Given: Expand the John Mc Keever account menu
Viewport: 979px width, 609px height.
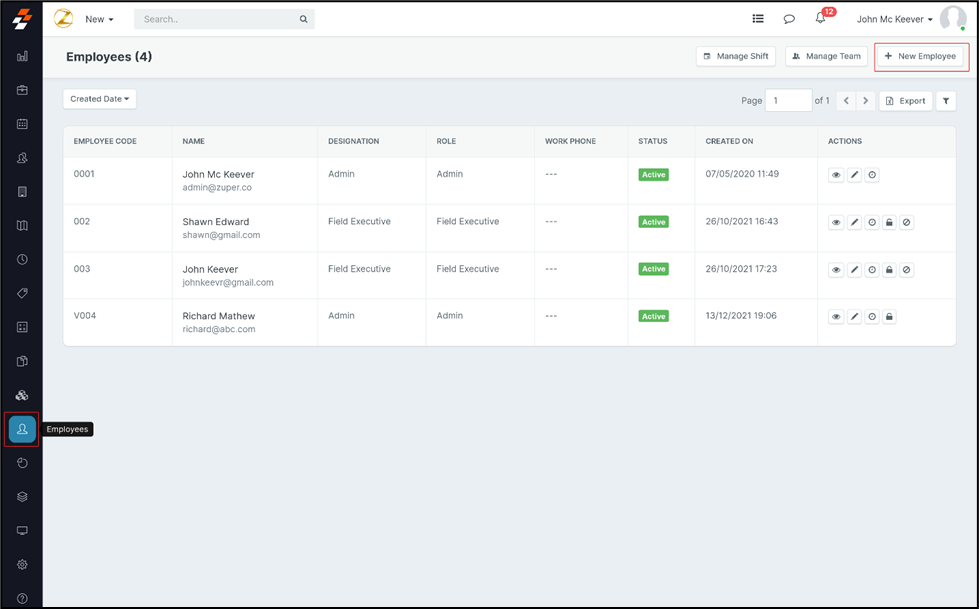Looking at the screenshot, I should (895, 19).
